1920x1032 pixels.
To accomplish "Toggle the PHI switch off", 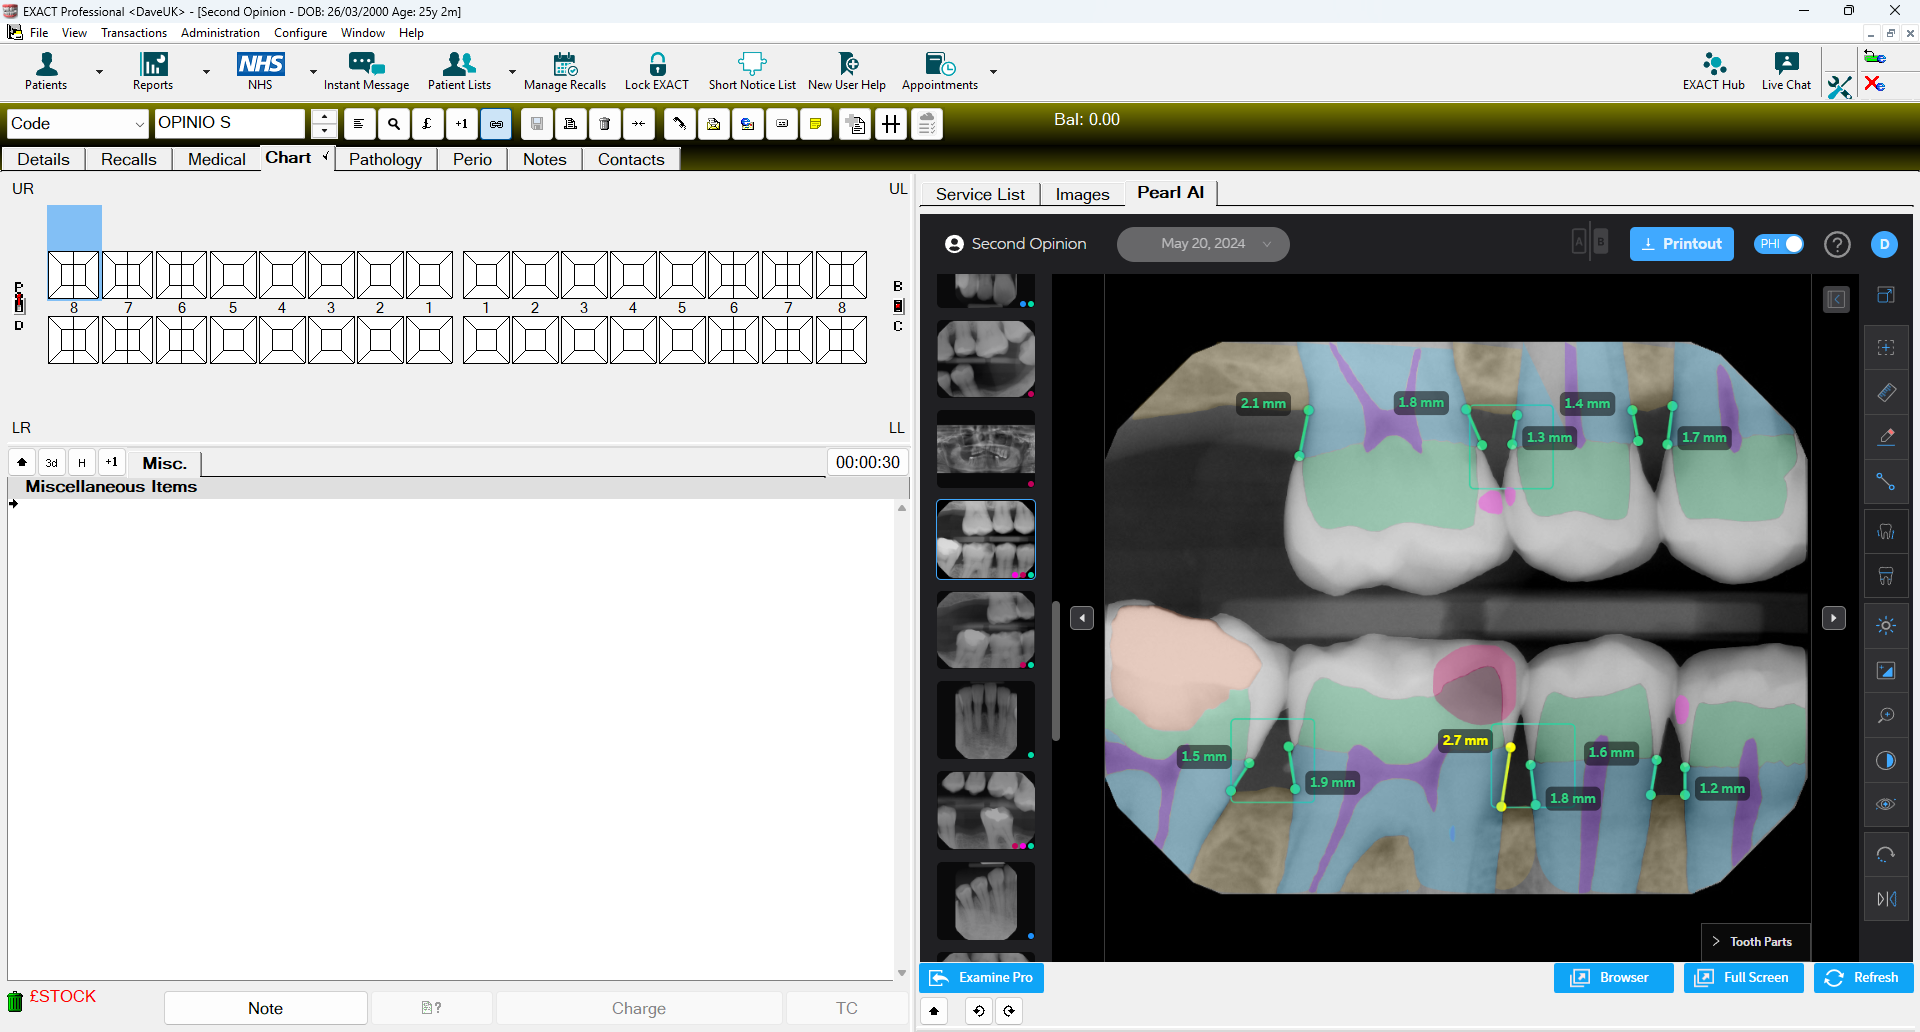I will pos(1779,244).
